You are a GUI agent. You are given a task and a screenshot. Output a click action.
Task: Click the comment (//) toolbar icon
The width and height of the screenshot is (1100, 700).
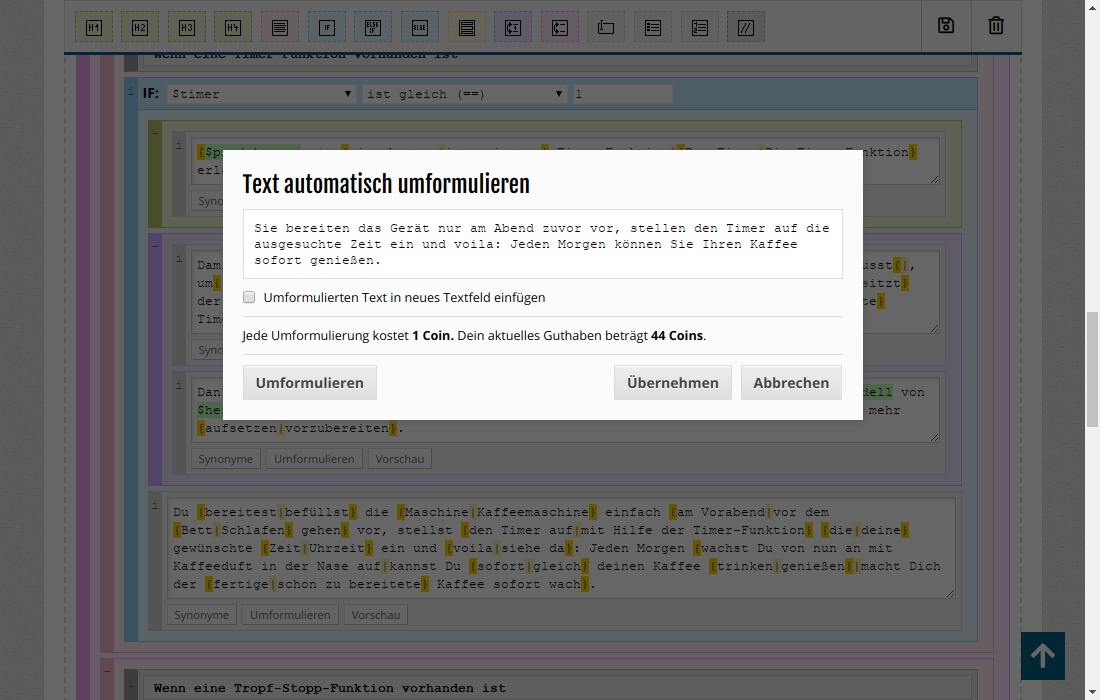point(746,28)
